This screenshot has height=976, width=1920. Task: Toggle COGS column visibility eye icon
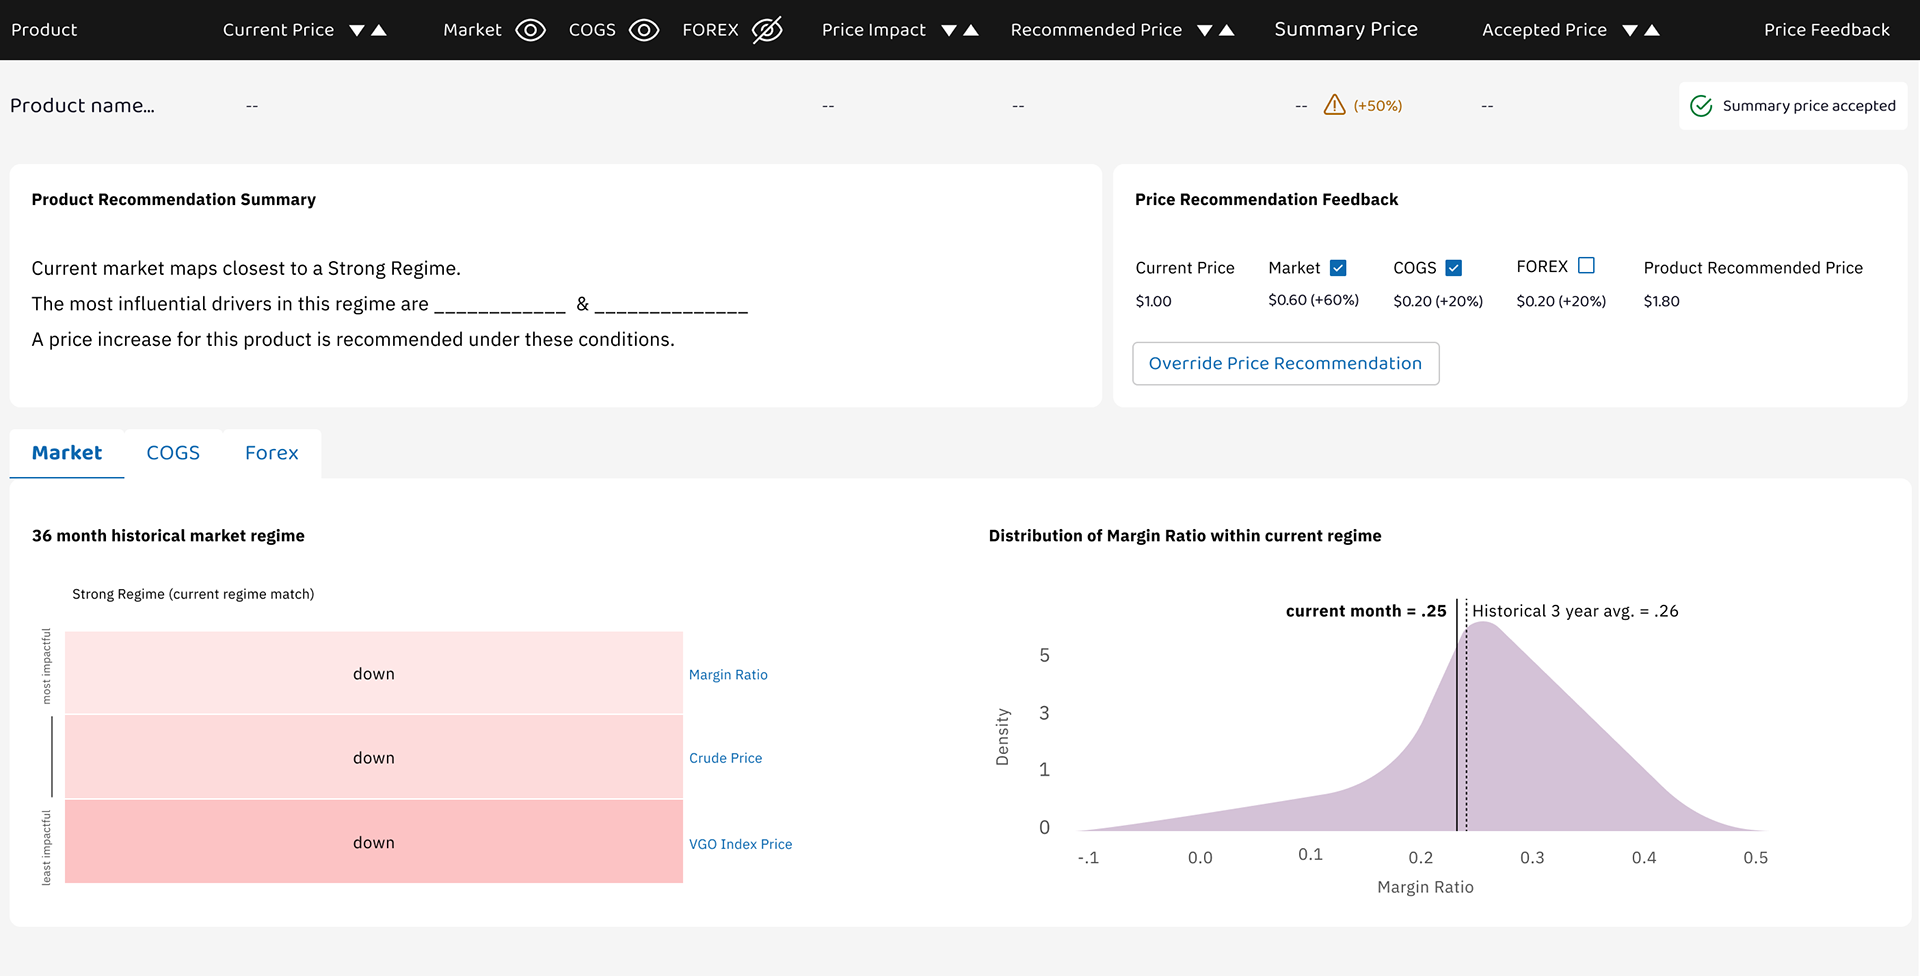point(644,30)
